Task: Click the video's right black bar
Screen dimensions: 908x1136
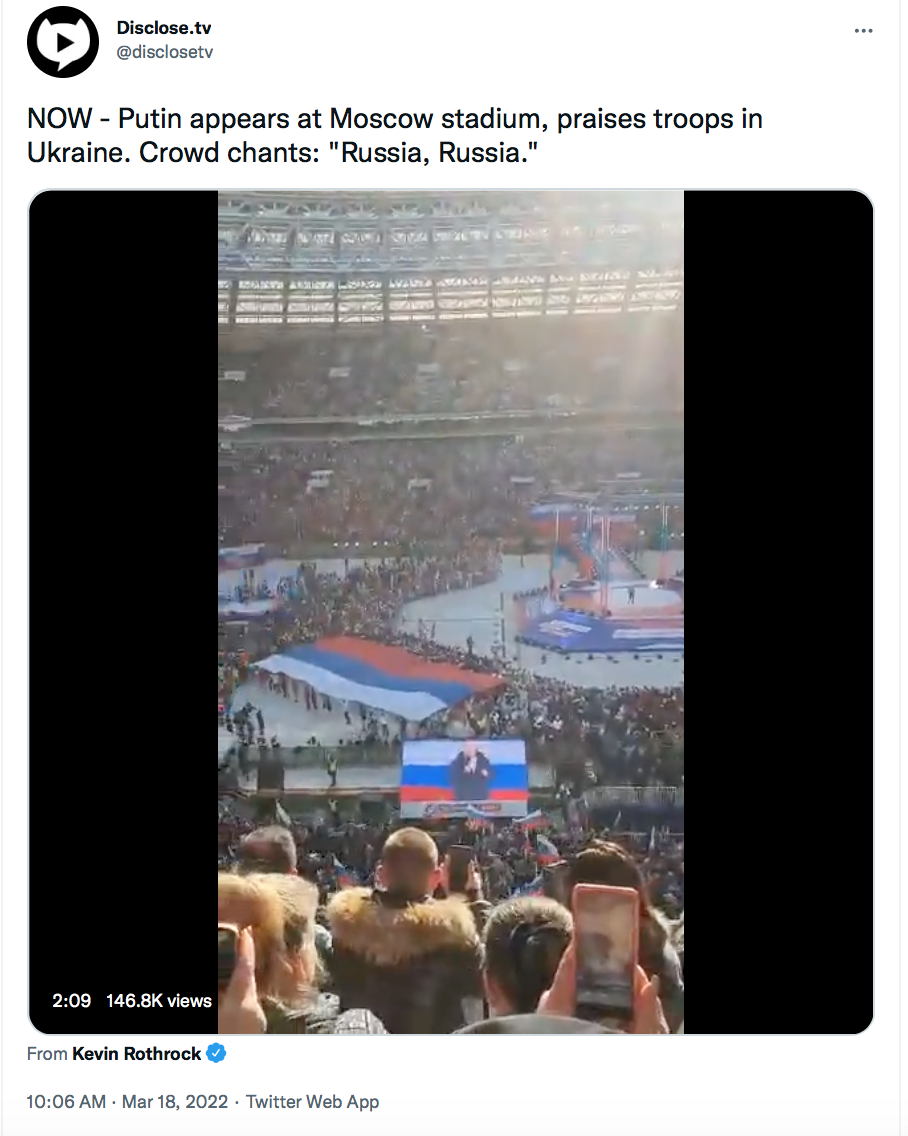Action: (x=778, y=600)
